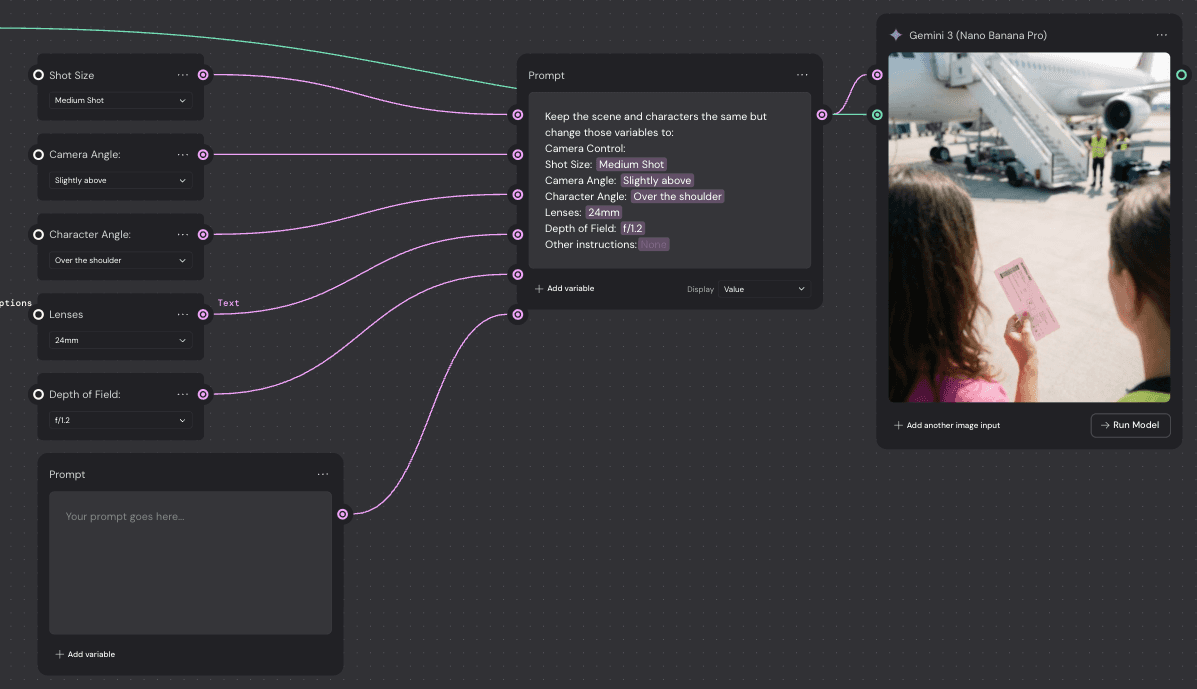The width and height of the screenshot is (1197, 689).
Task: Click the 'Camera Angle:' node title
Action: point(85,154)
